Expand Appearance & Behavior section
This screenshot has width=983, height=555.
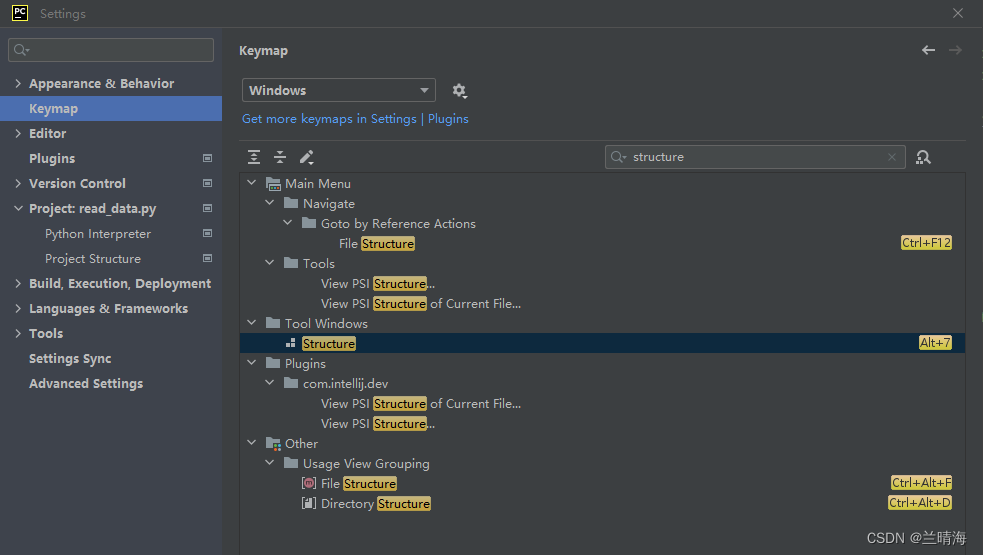pyautogui.click(x=18, y=83)
